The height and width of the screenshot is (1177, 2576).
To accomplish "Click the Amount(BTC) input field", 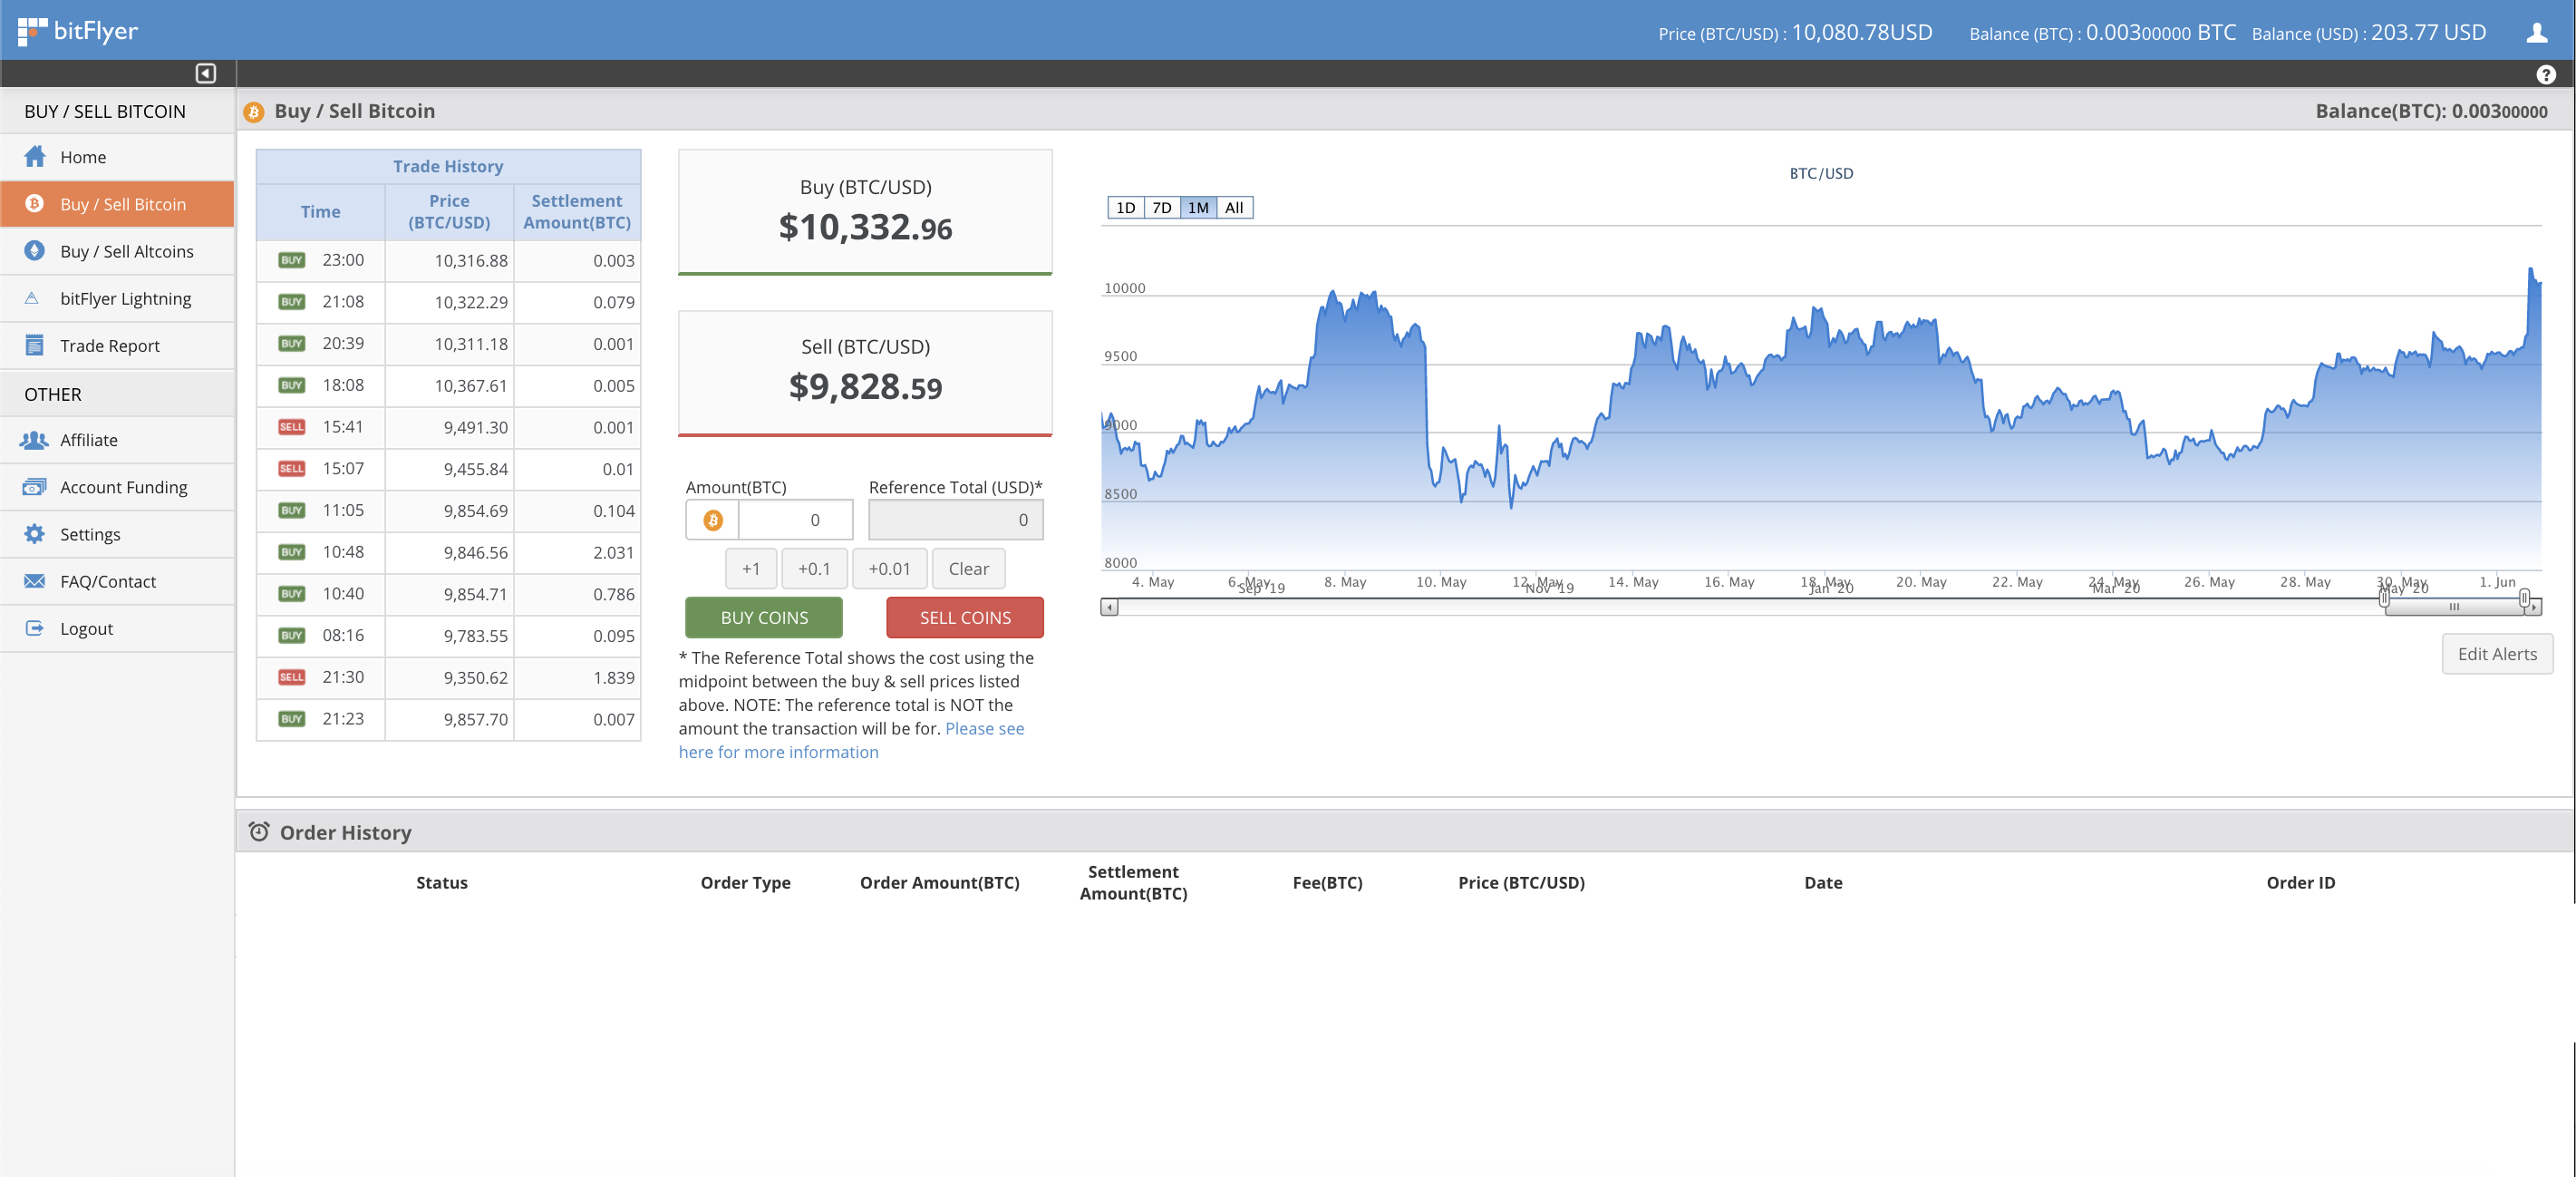I will pos(795,520).
